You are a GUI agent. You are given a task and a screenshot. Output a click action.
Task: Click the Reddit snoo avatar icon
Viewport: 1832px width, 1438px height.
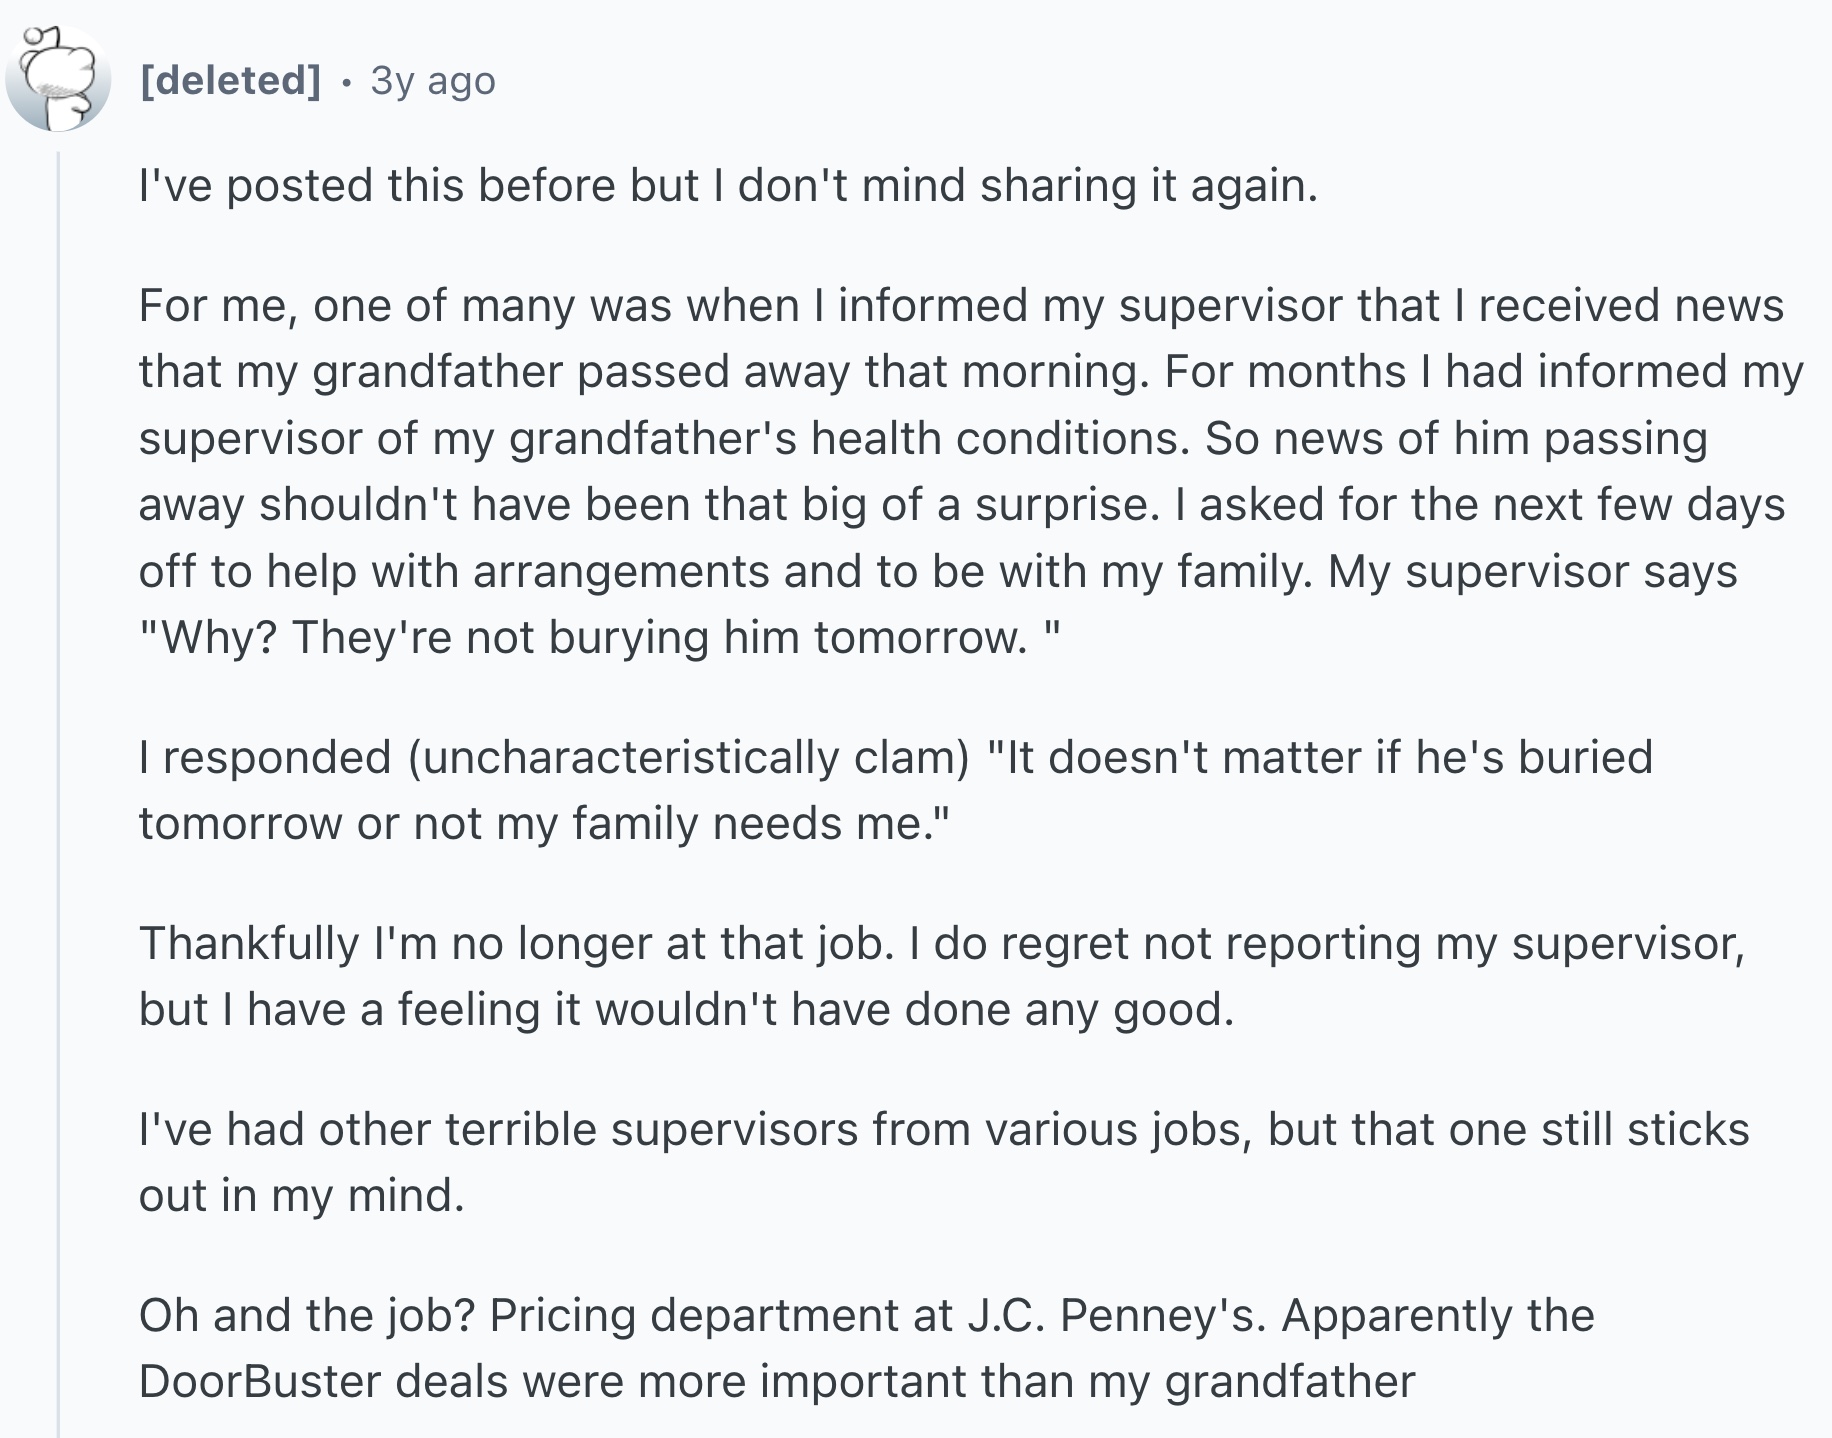point(57,80)
